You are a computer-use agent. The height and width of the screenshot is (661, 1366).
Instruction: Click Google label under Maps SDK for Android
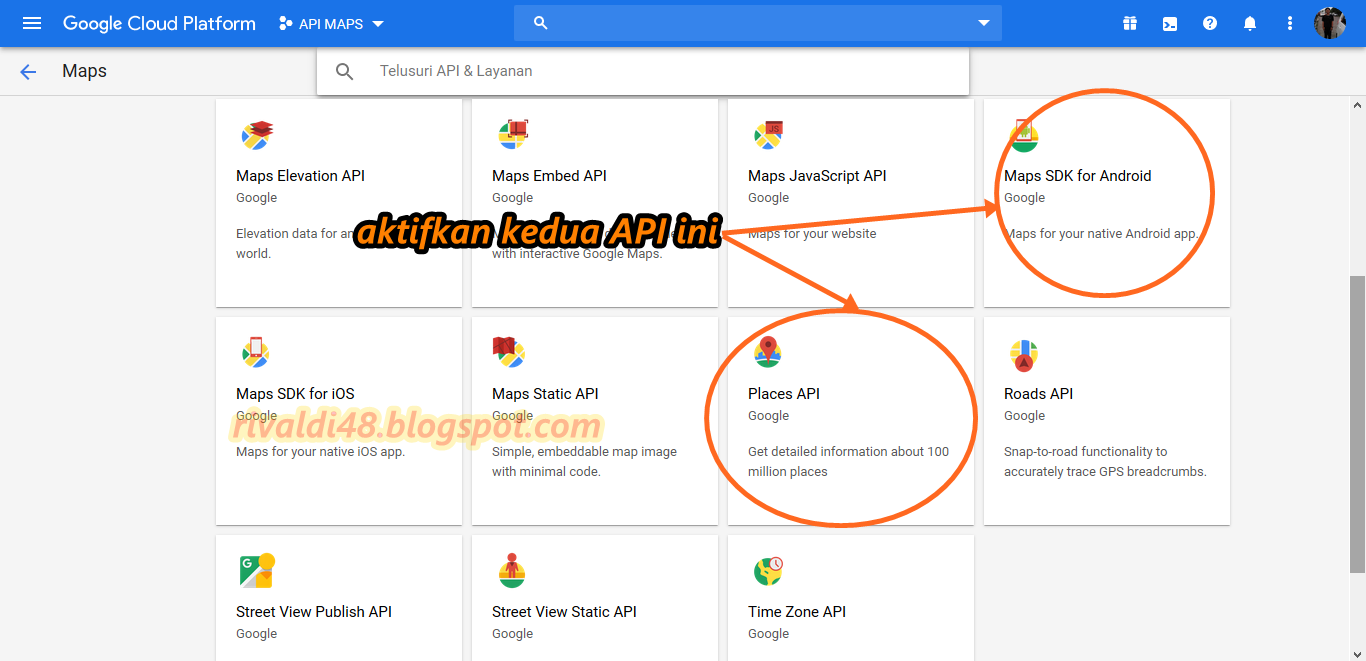pyautogui.click(x=1024, y=198)
